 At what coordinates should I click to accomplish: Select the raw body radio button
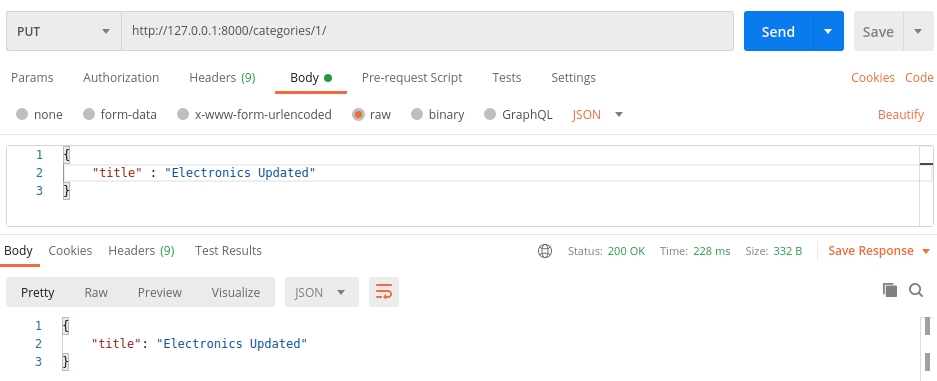click(359, 115)
